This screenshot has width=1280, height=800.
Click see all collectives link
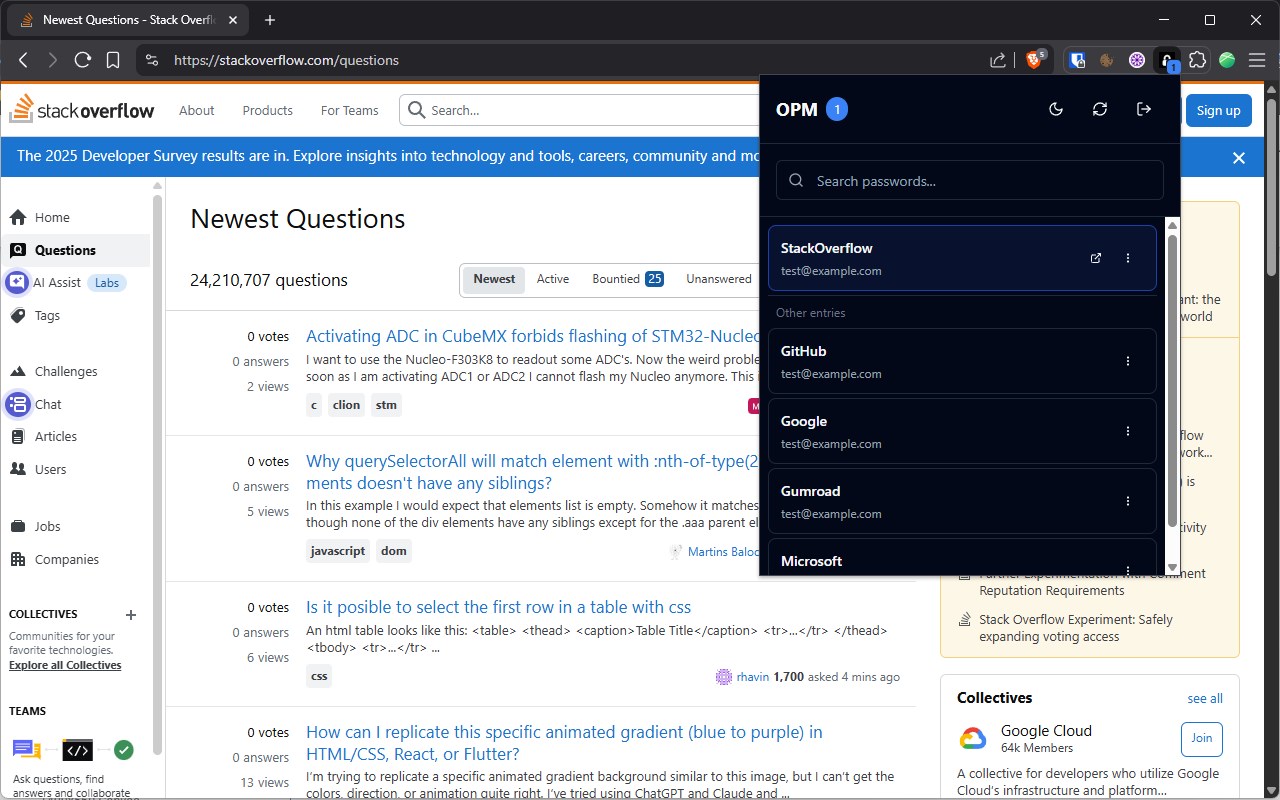tap(1205, 698)
